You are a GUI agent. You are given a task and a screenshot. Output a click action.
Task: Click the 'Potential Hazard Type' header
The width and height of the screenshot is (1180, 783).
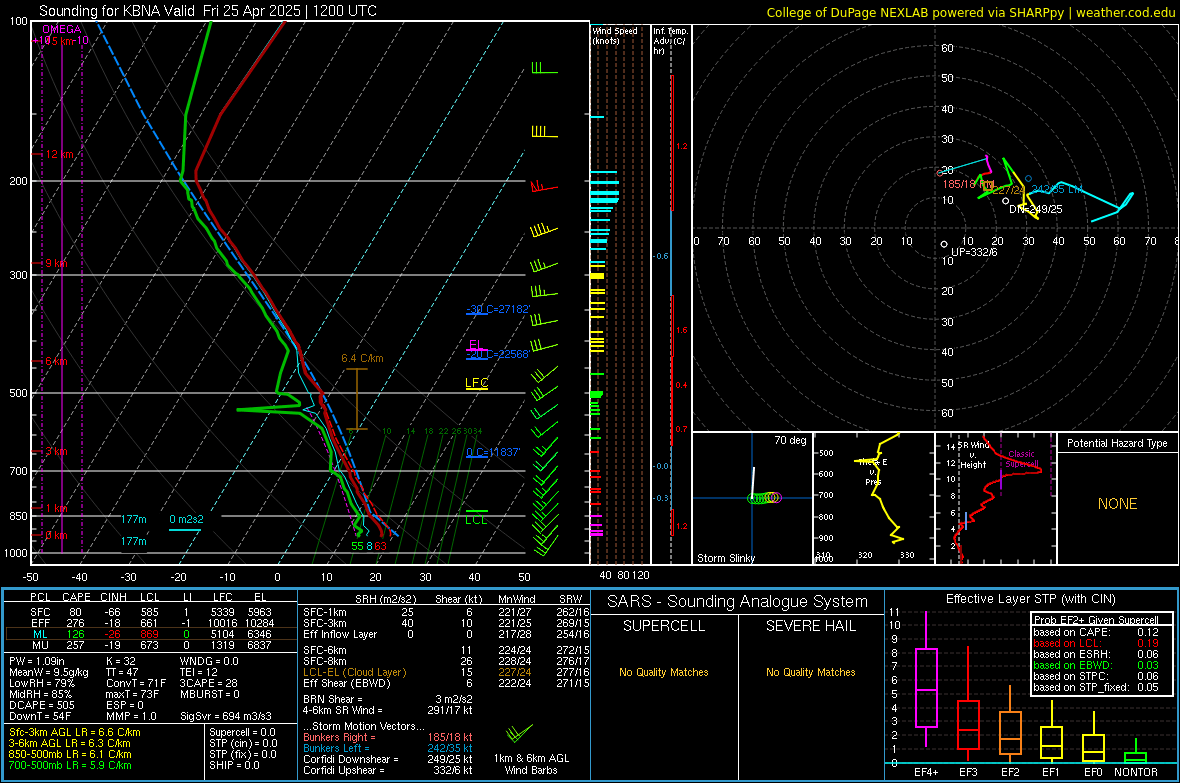[1117, 443]
